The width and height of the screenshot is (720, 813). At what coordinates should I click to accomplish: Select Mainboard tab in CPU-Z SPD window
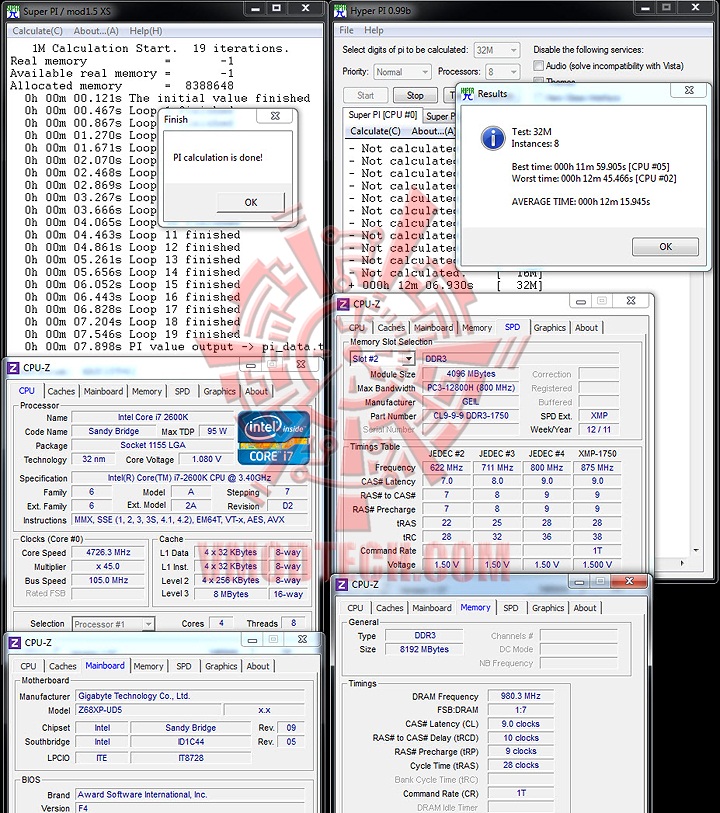(433, 328)
